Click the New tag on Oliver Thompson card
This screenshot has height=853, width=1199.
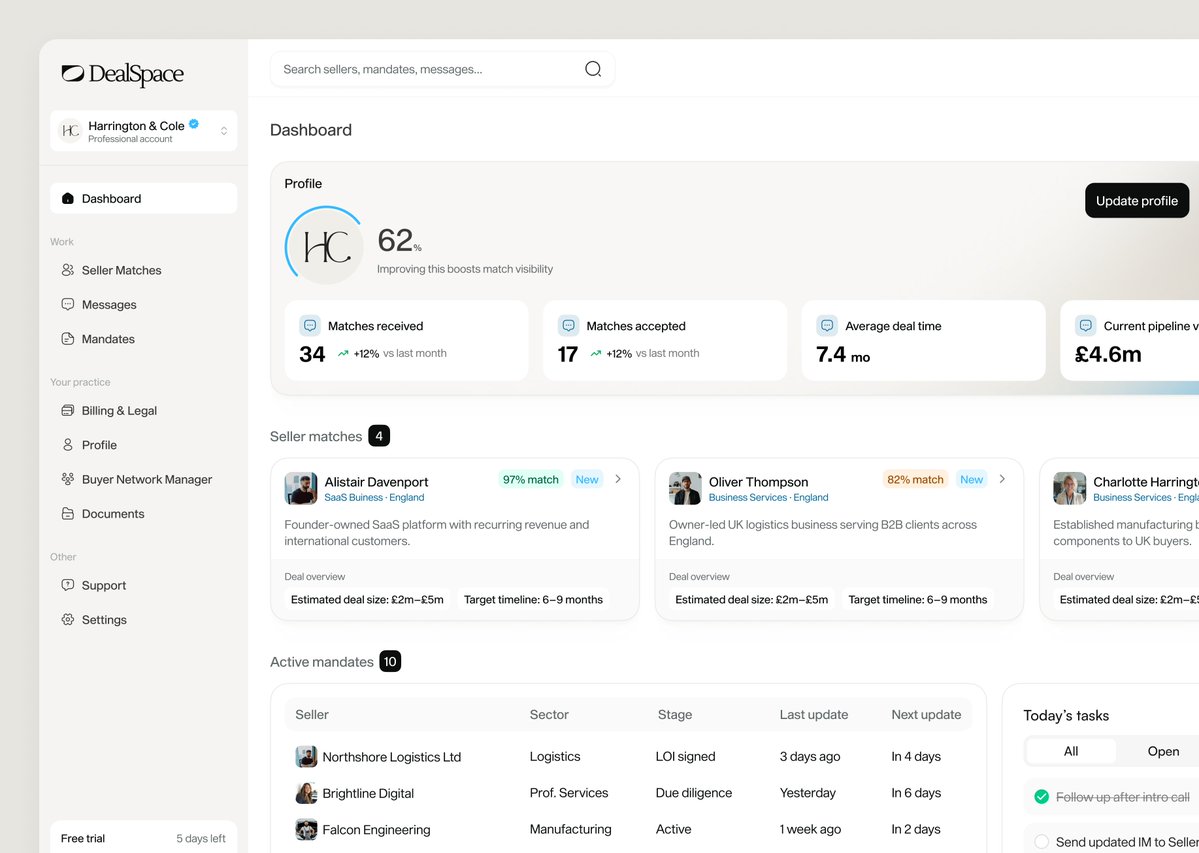pyautogui.click(x=971, y=480)
